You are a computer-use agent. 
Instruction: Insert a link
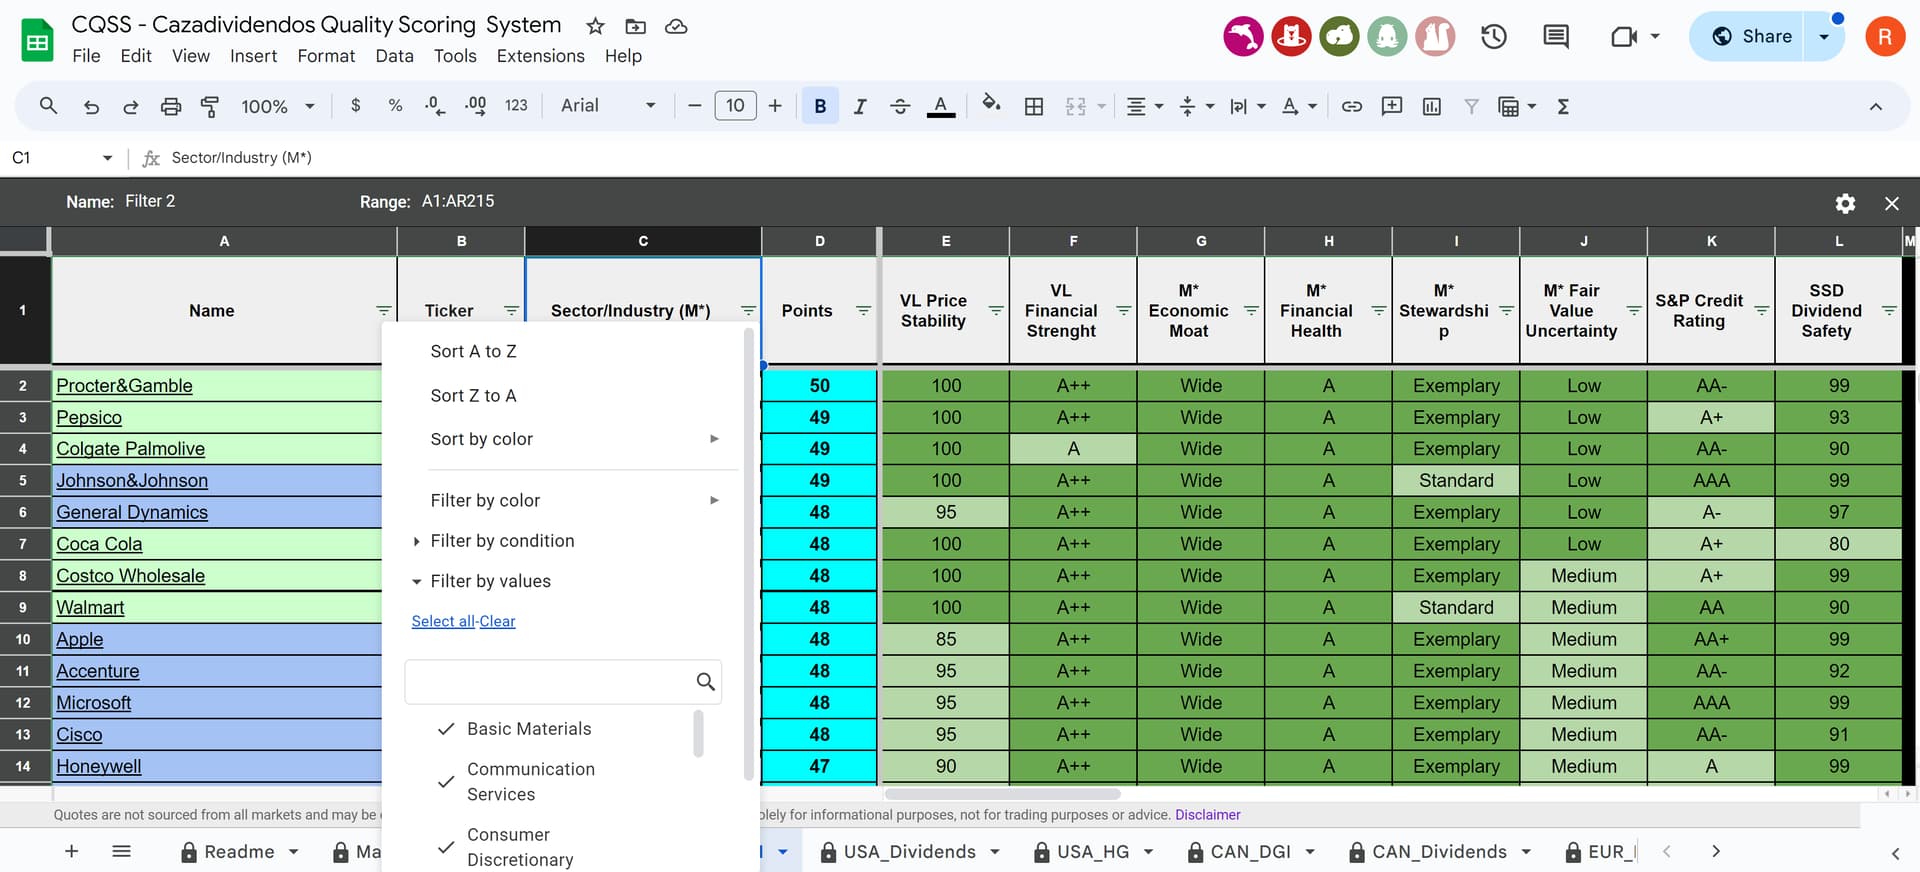1352,106
